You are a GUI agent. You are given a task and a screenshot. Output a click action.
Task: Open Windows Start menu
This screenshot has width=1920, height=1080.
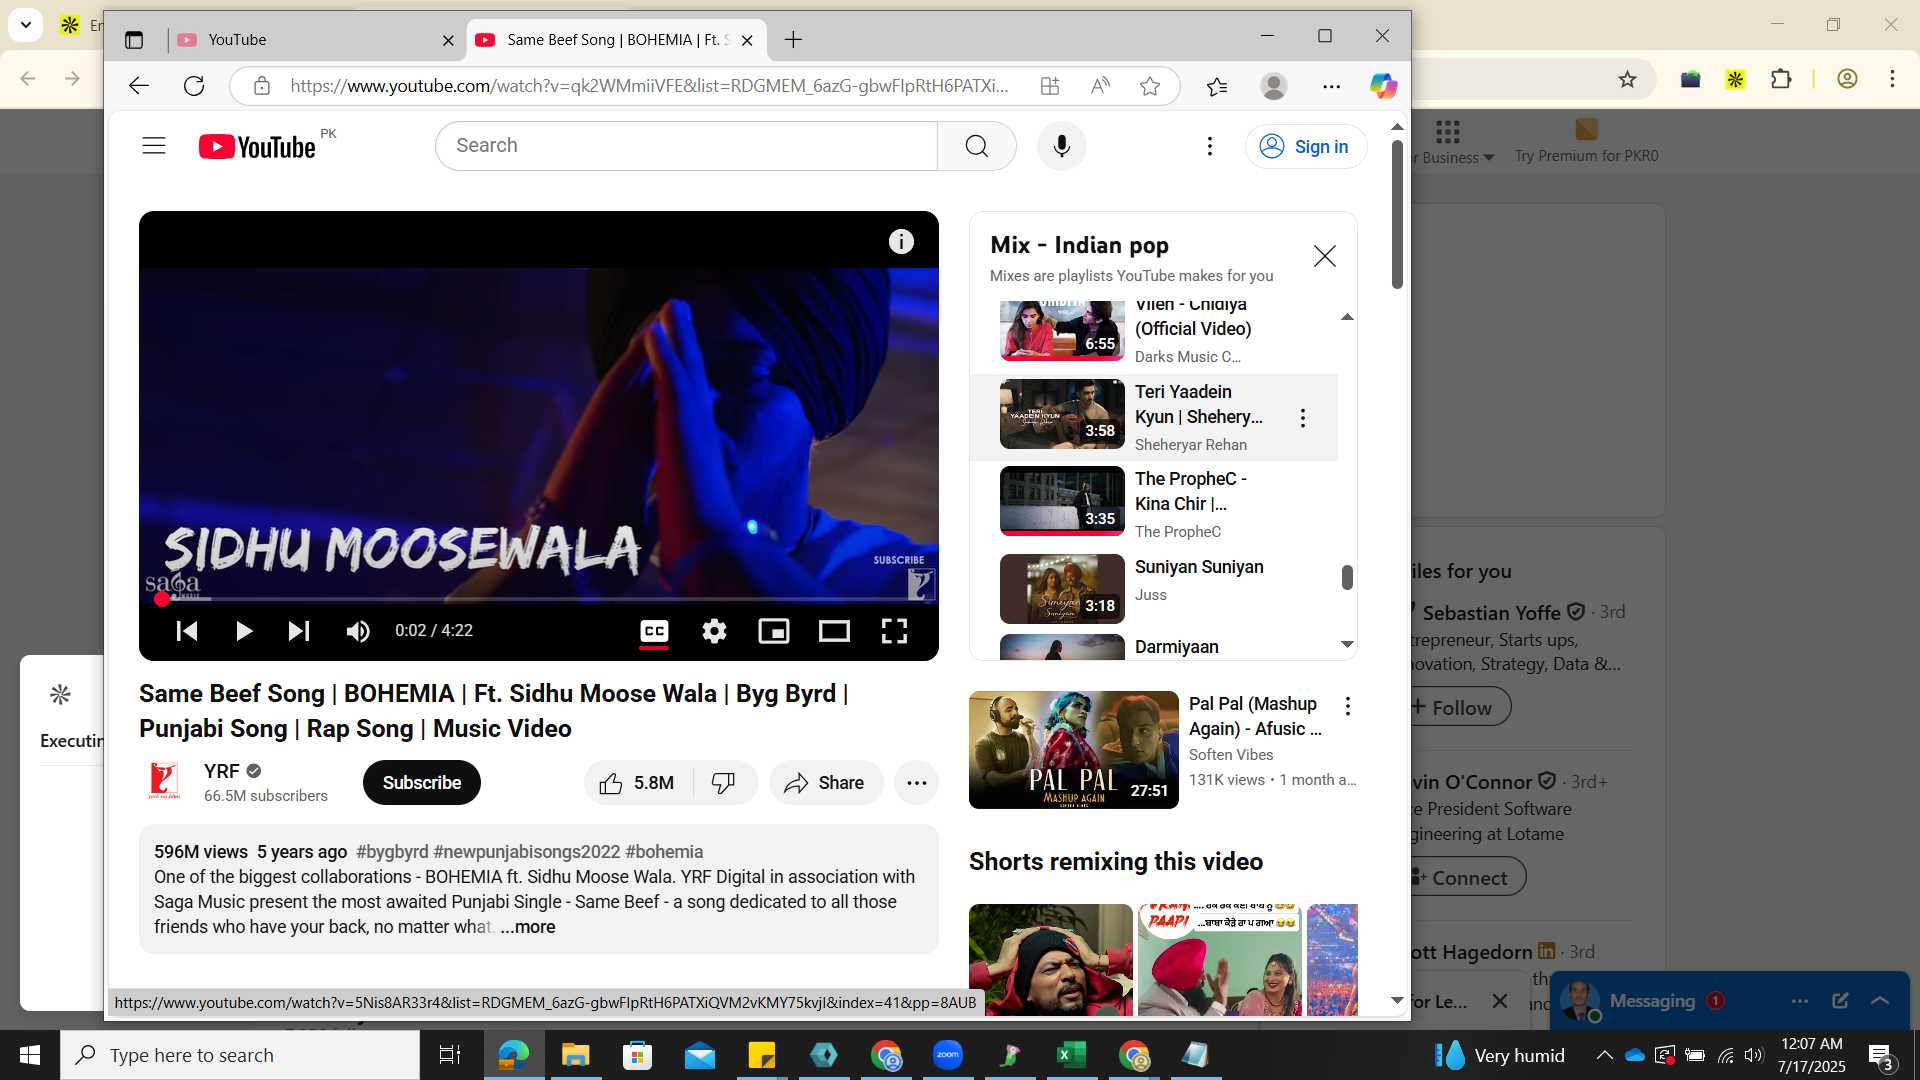[x=30, y=1055]
